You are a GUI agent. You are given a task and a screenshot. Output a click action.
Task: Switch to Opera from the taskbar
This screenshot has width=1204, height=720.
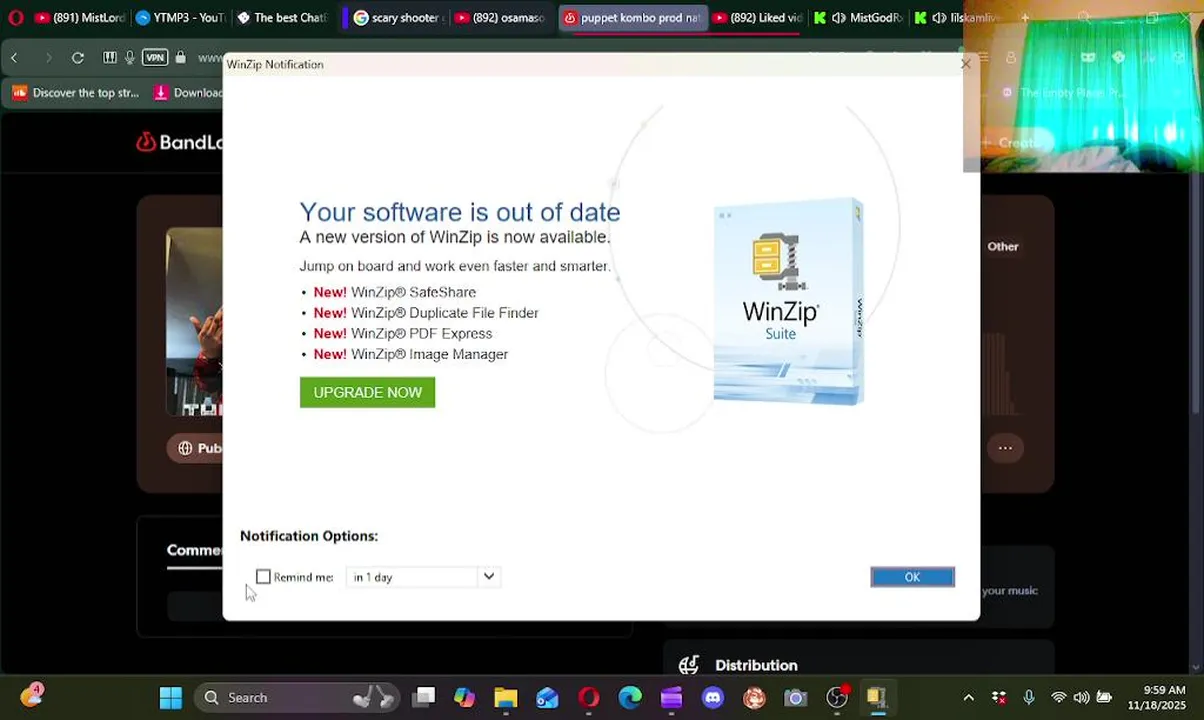(x=589, y=697)
